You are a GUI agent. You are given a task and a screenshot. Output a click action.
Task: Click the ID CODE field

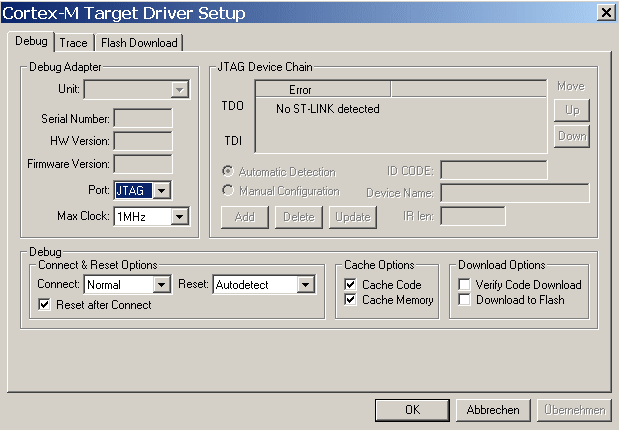494,170
